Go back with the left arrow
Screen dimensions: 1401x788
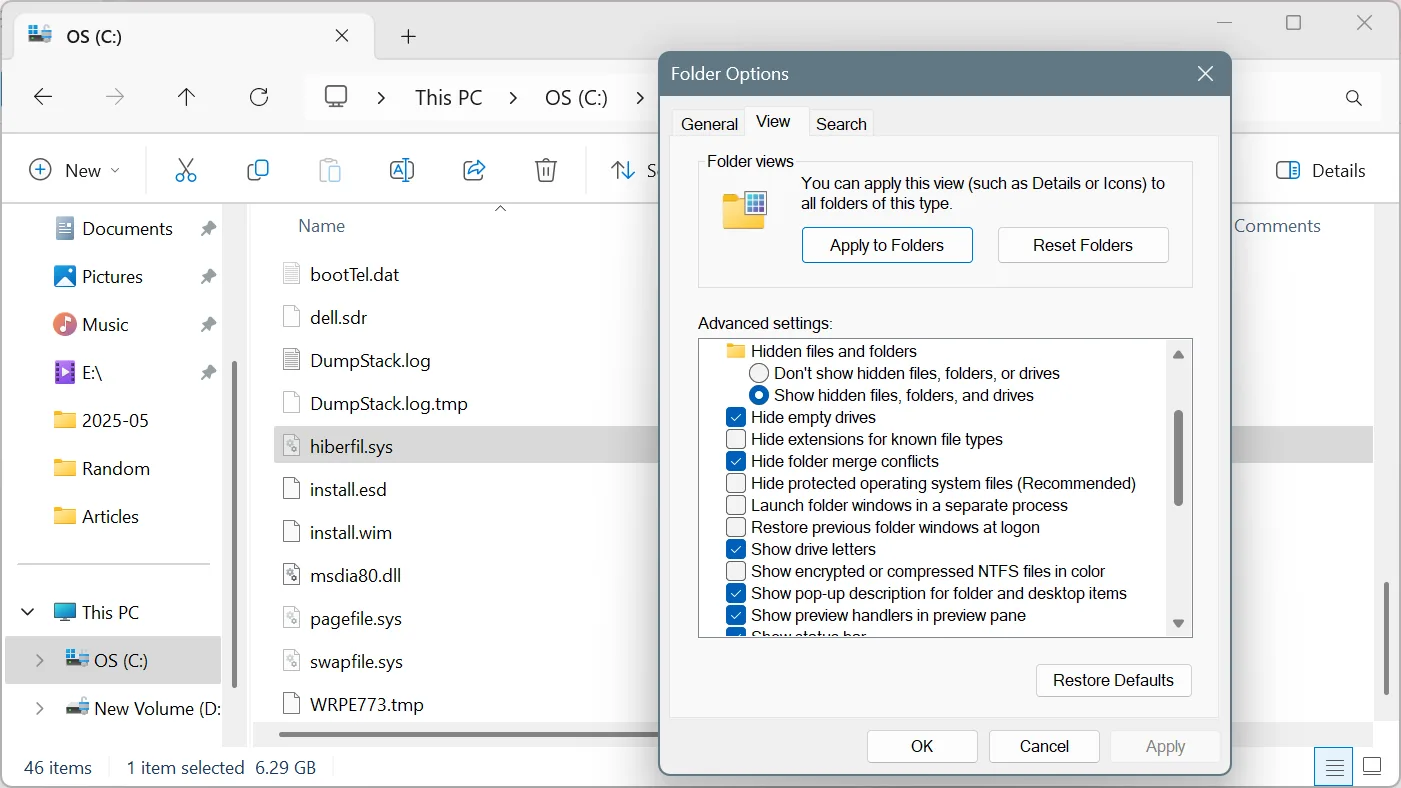43,97
